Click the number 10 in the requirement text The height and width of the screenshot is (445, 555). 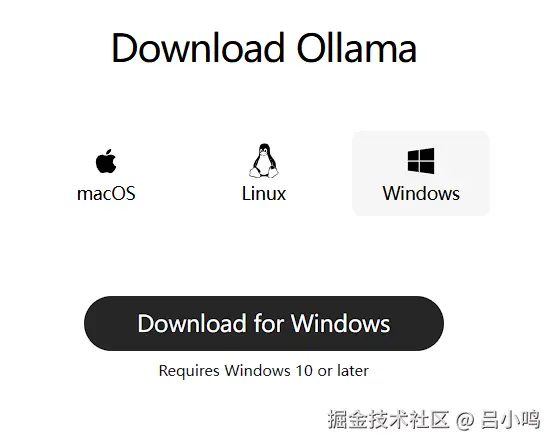coord(304,371)
